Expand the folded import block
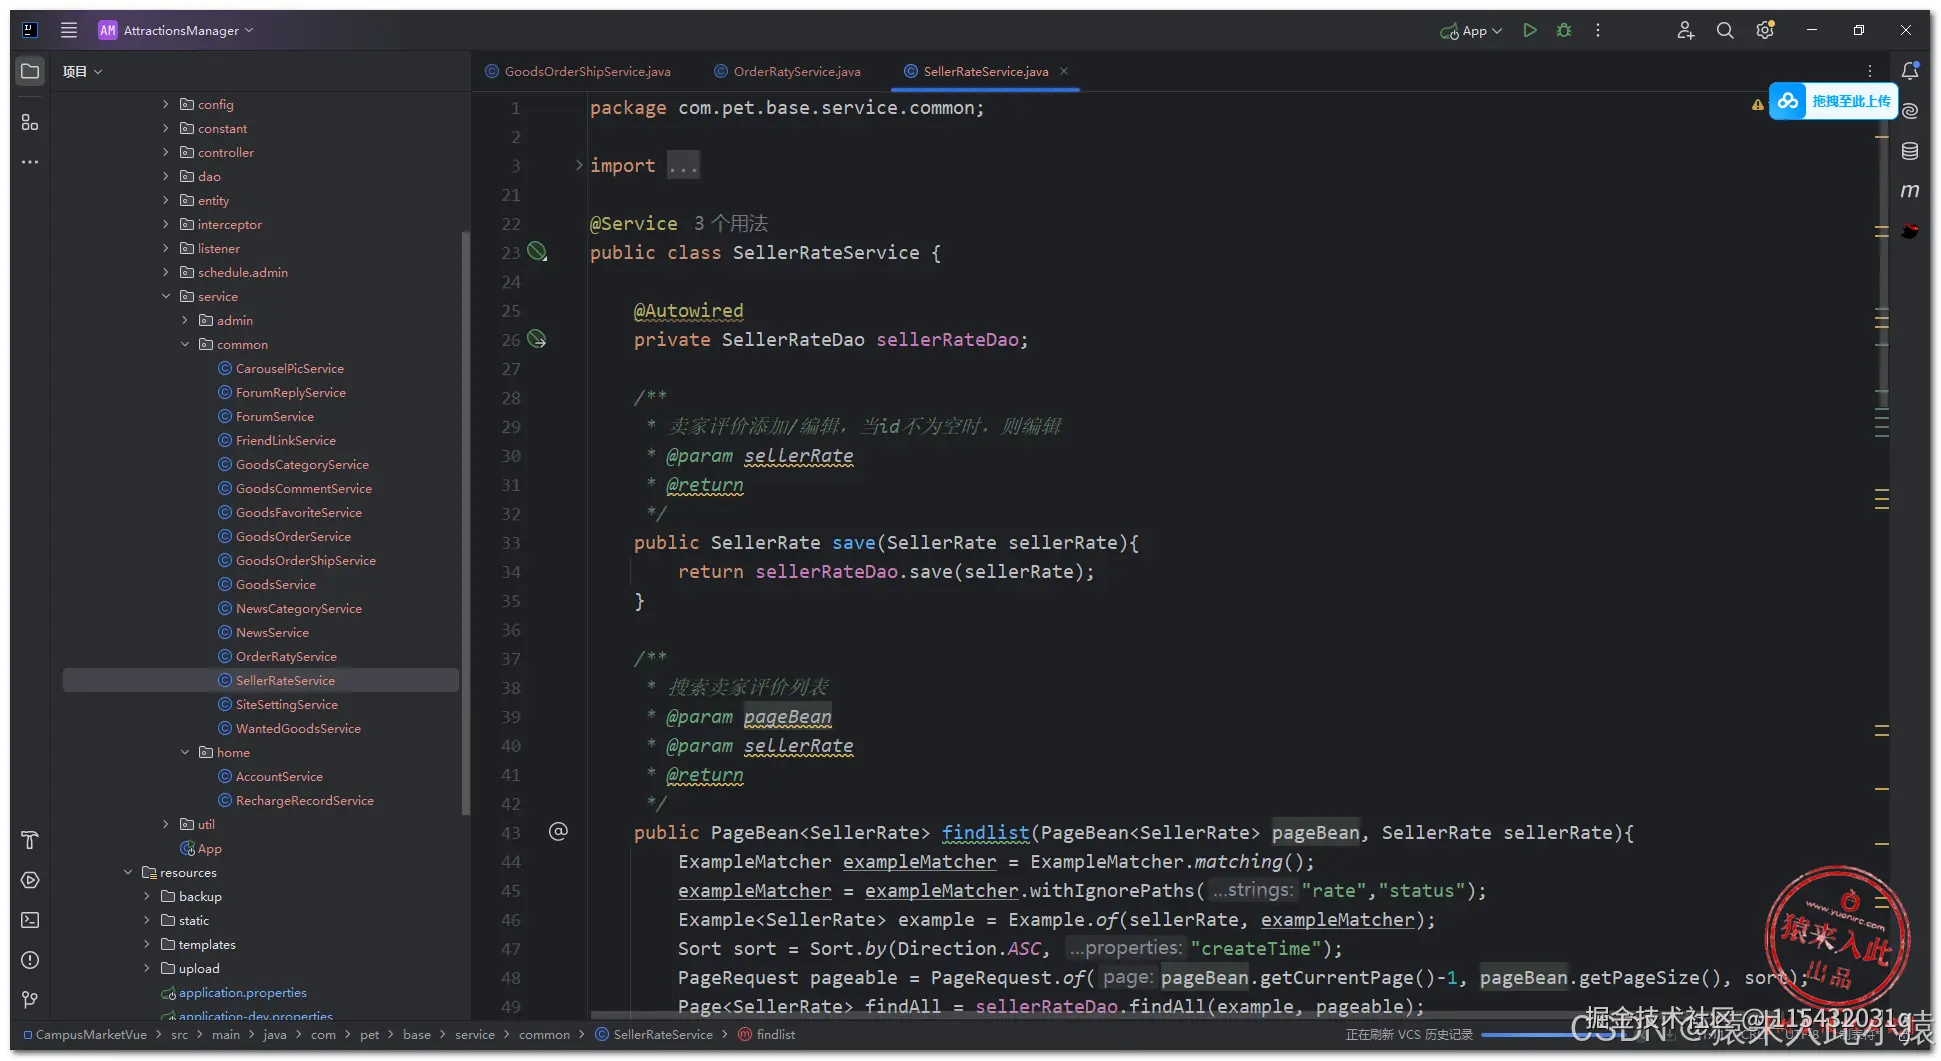Viewport: 1941px width, 1061px height. point(579,165)
